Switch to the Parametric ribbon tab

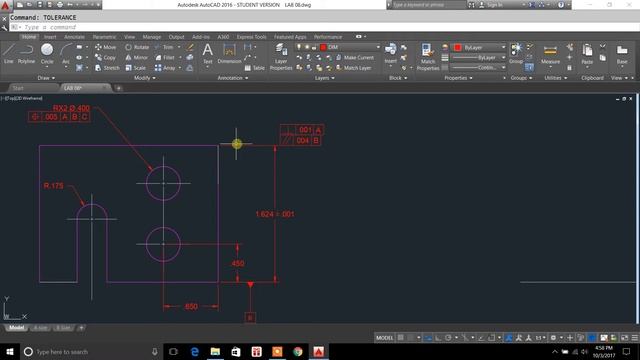point(104,37)
